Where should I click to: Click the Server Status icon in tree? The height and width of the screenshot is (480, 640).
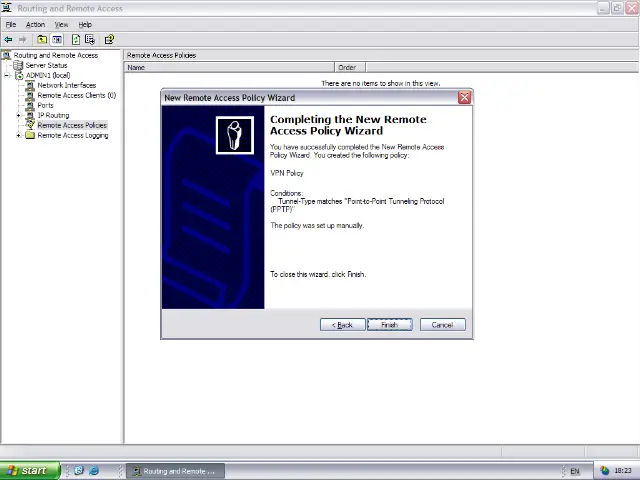coord(18,65)
